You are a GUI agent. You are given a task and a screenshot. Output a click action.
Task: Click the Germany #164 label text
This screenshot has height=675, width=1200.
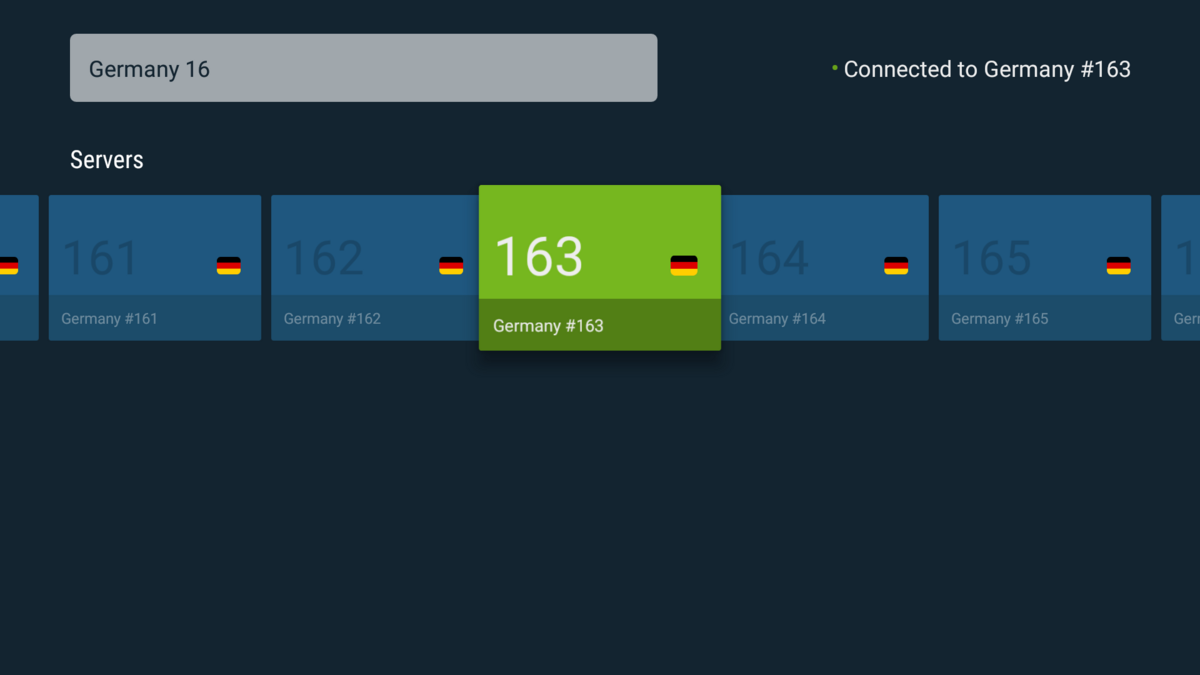777,319
